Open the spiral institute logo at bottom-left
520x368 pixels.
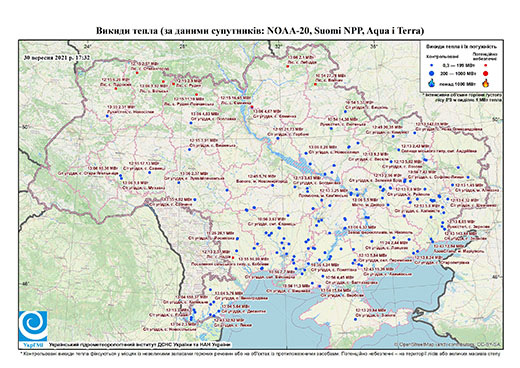(33, 326)
